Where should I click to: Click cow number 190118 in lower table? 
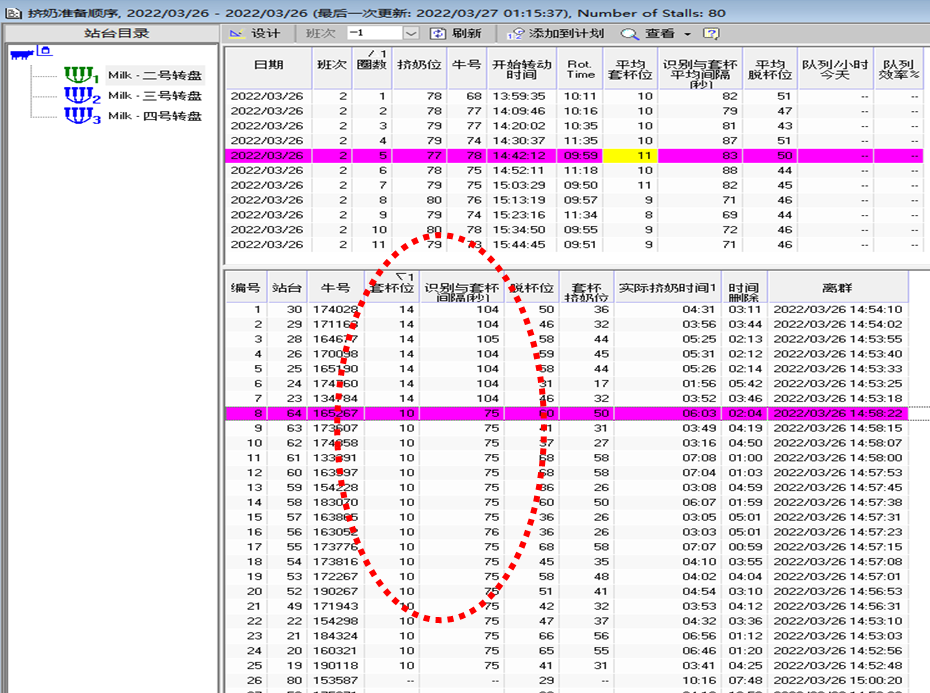[336, 665]
